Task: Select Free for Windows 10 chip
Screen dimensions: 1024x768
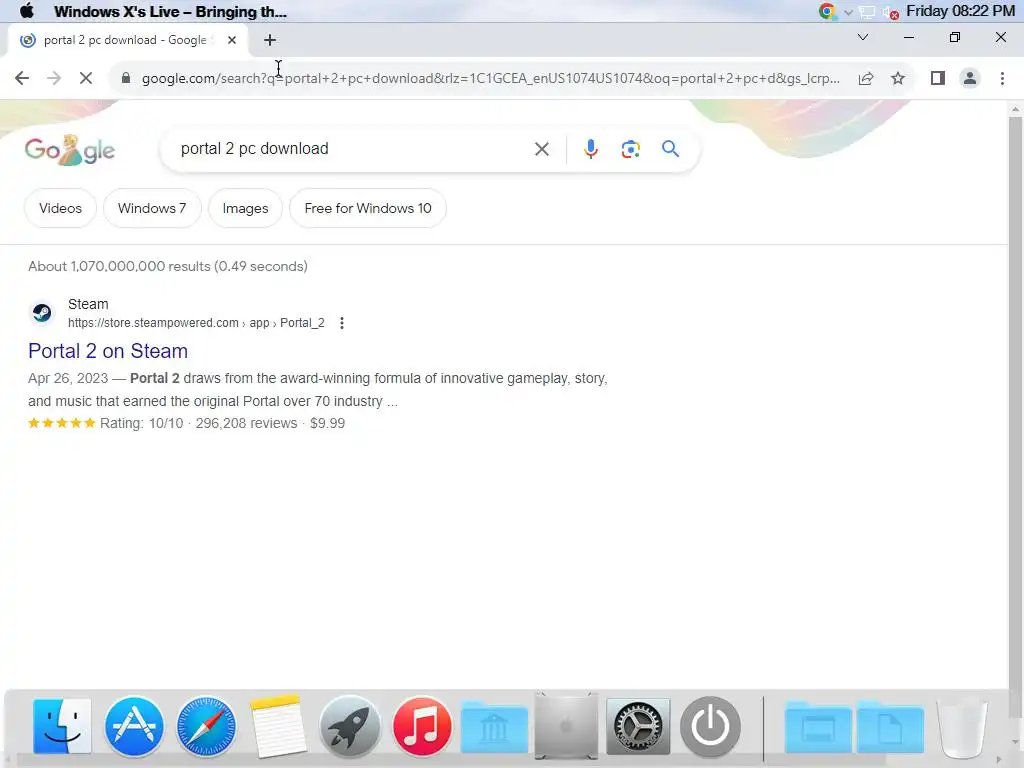Action: pos(368,208)
